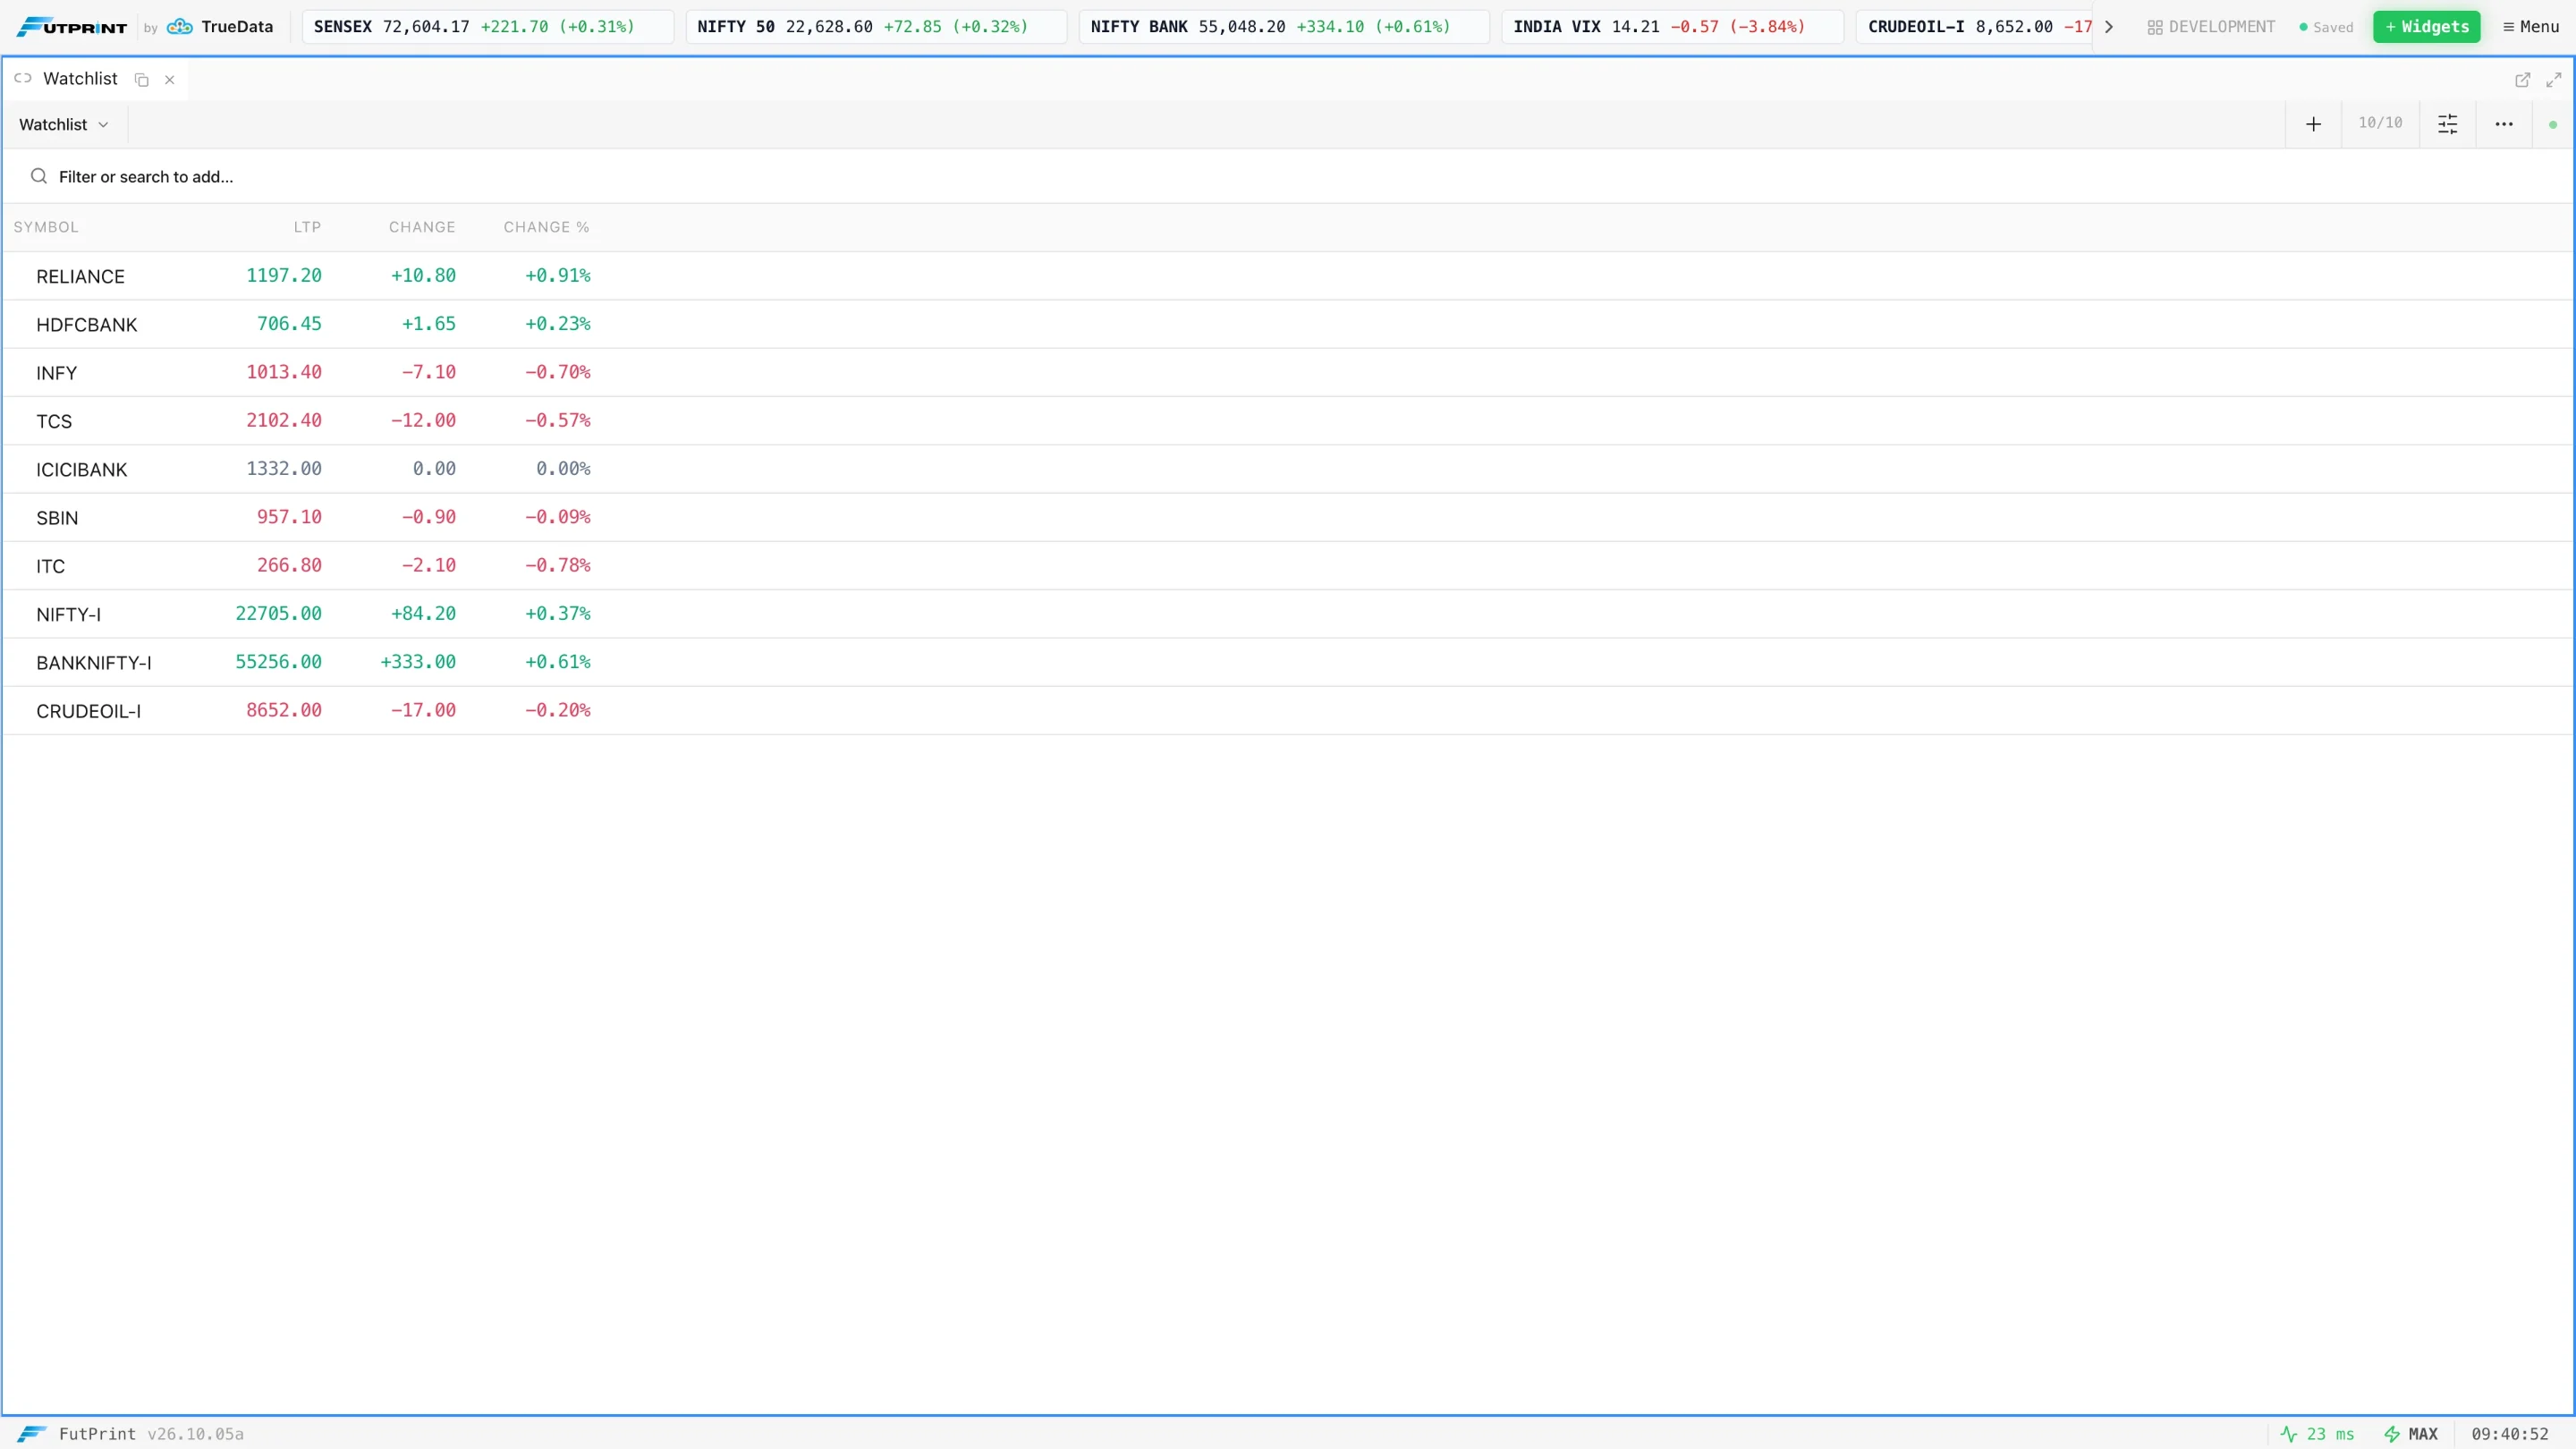The image size is (2576, 1449).
Task: Click the TrueData cloud icon
Action: point(180,27)
